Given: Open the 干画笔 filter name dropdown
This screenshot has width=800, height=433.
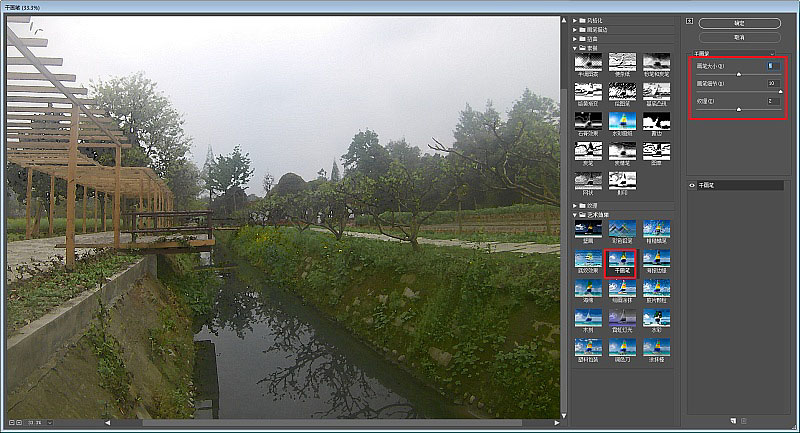Looking at the screenshot, I should [x=733, y=54].
